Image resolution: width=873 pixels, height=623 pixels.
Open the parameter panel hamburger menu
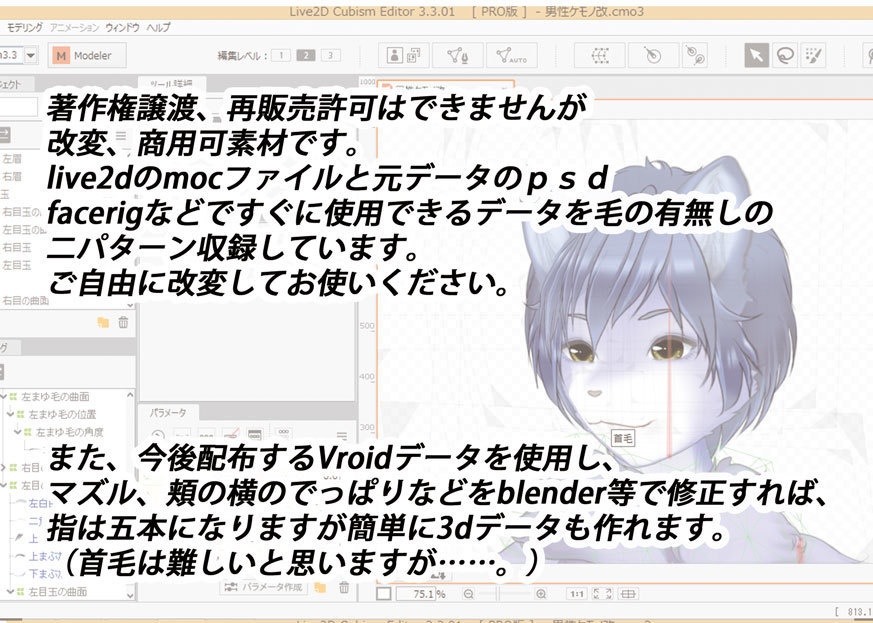[342, 436]
